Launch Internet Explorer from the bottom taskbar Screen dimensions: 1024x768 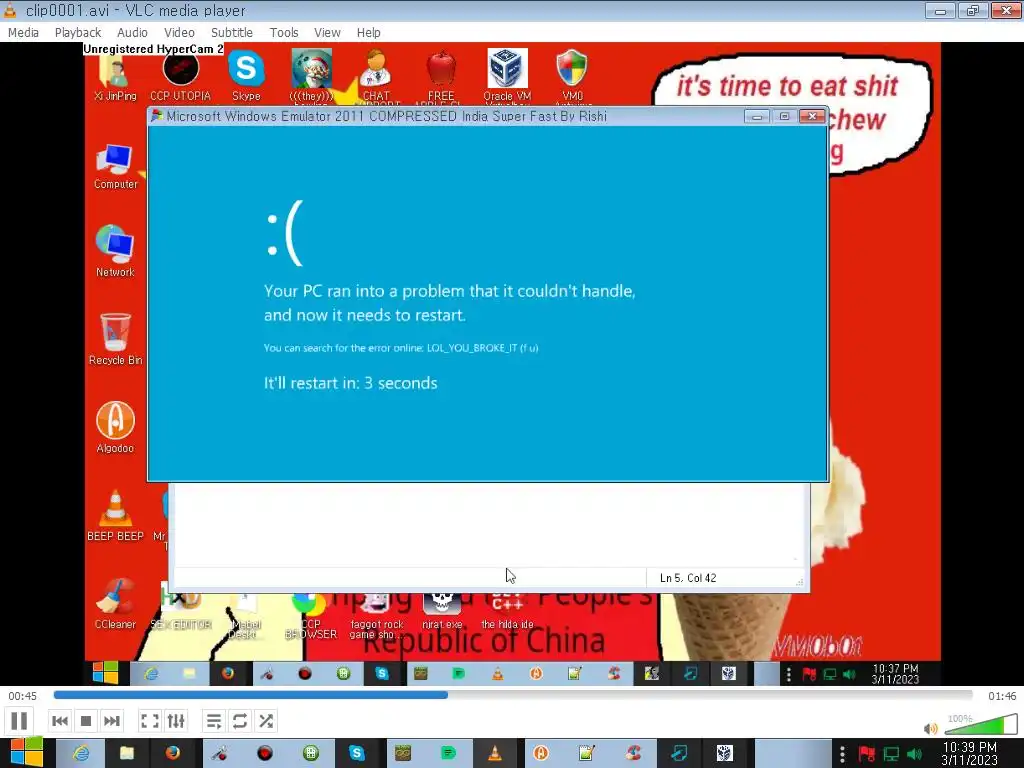click(x=81, y=754)
